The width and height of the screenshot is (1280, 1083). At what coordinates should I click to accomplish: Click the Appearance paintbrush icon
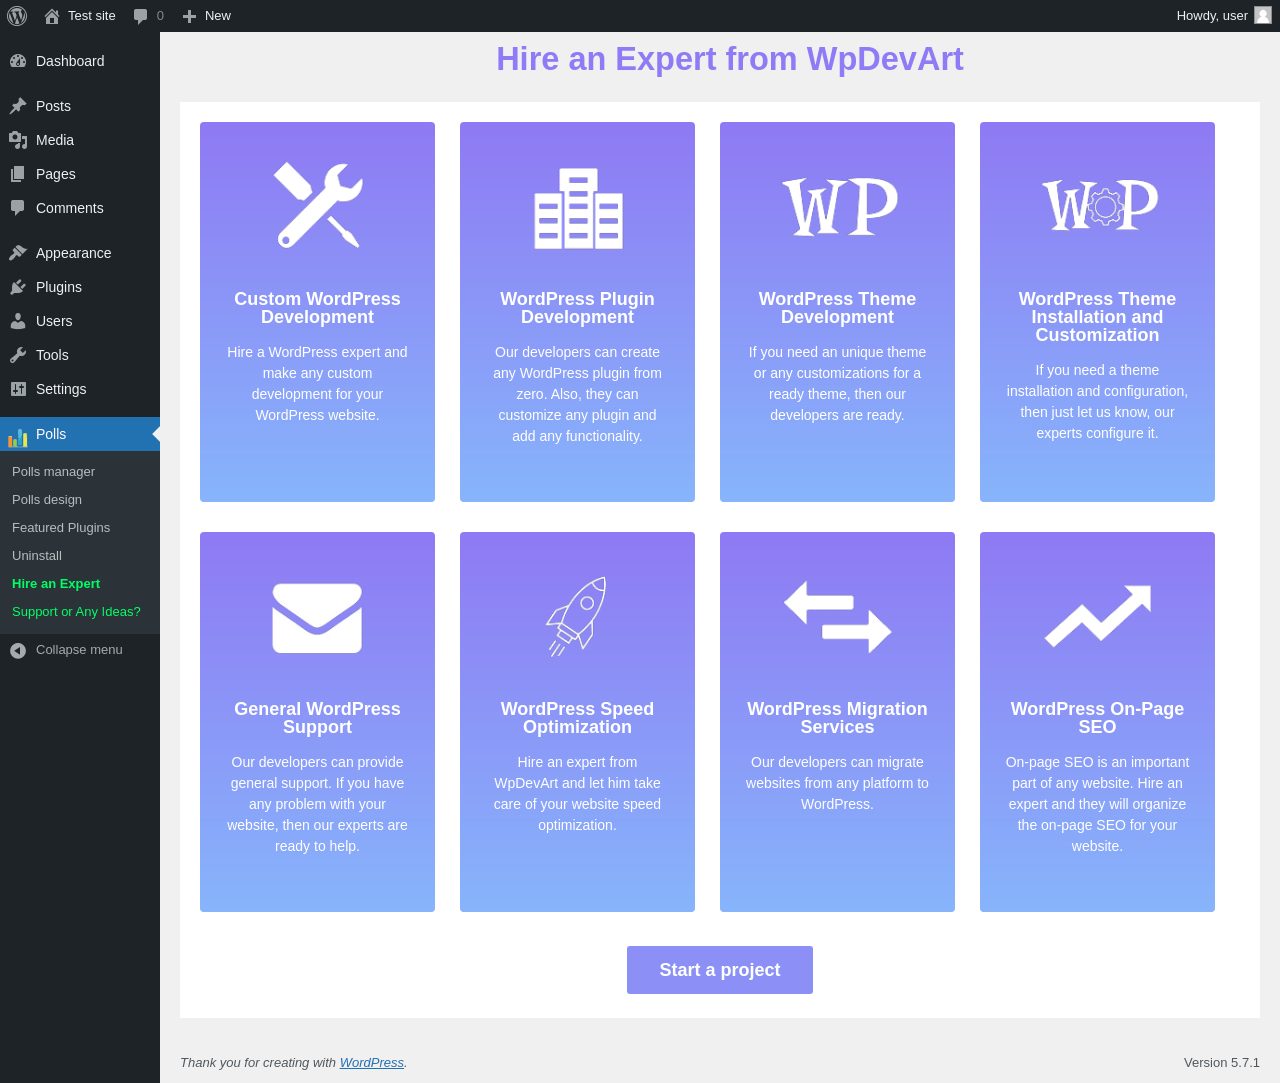(x=18, y=253)
